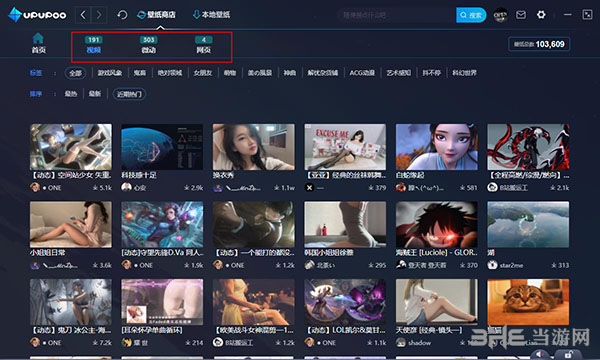Select the 绝对领域 tag filter
This screenshot has width=600, height=360.
(x=170, y=73)
